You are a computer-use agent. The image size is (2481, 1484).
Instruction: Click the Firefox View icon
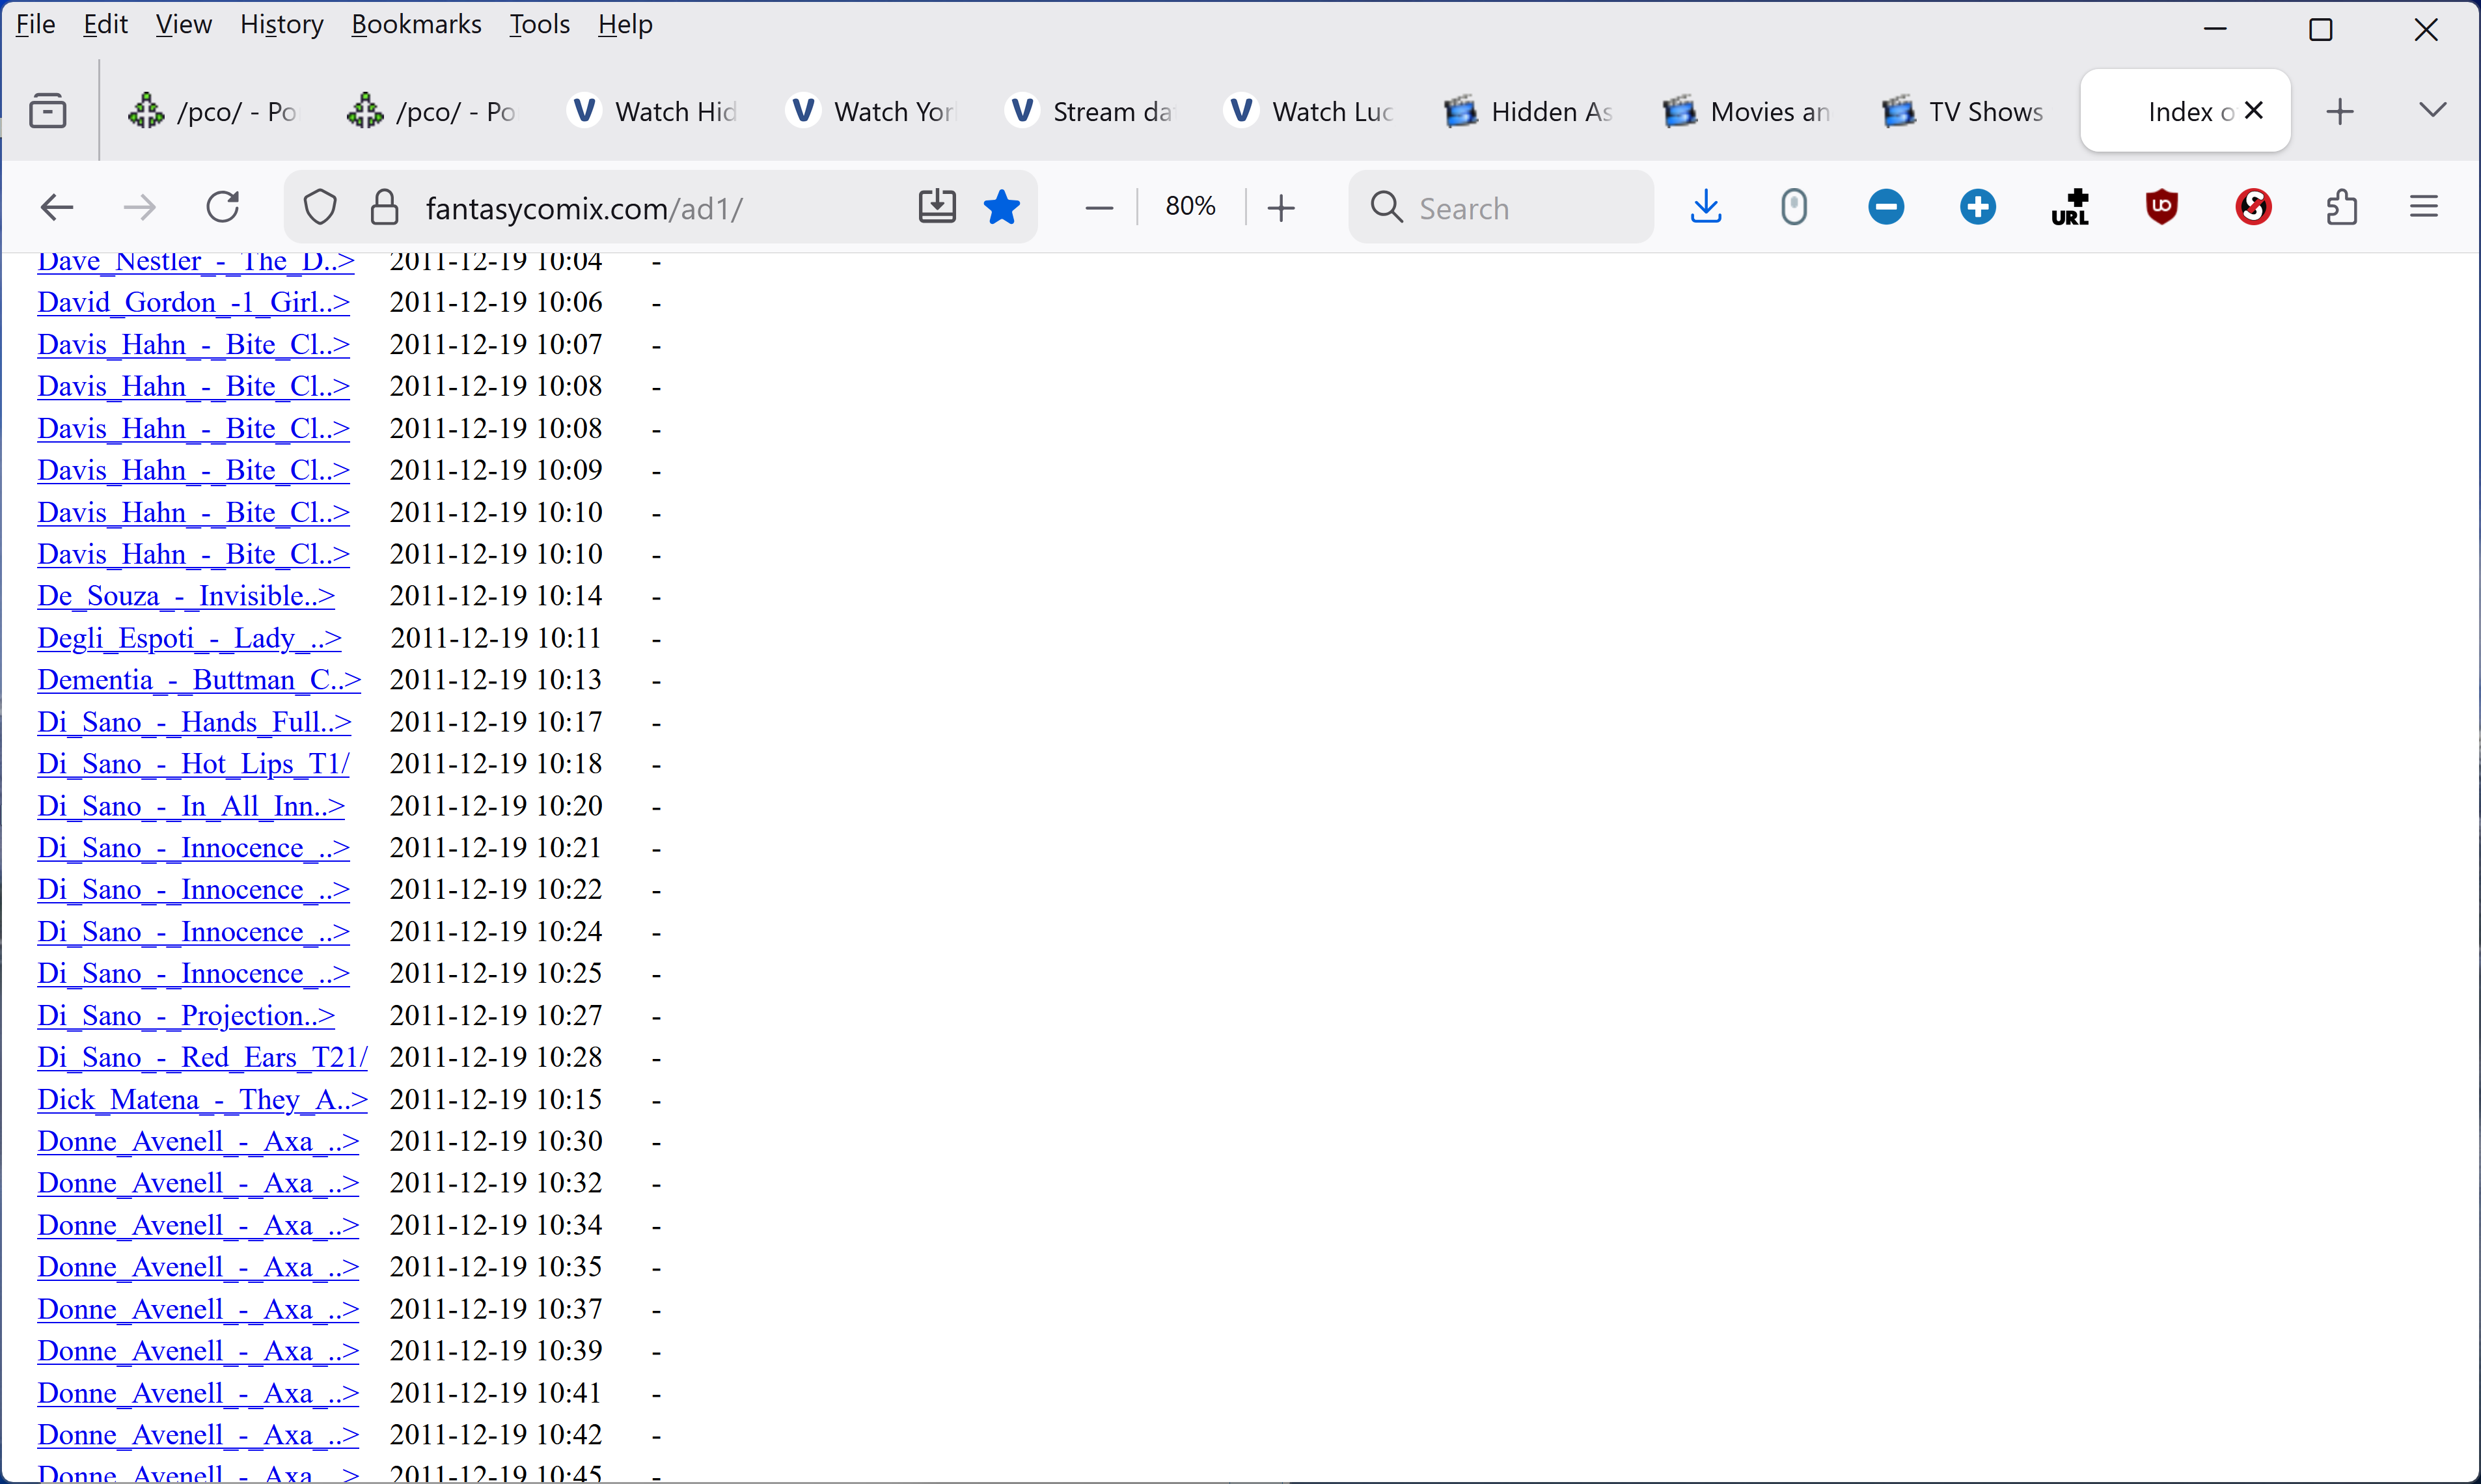tap(48, 110)
